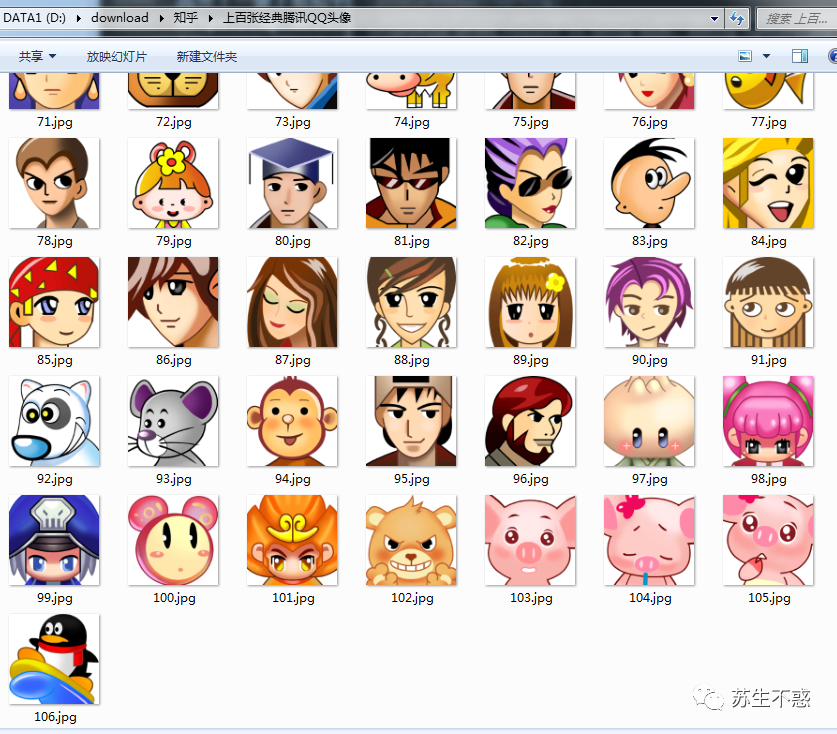Select the 96.jpg red-haired bearded man
The height and width of the screenshot is (734, 837).
point(531,421)
